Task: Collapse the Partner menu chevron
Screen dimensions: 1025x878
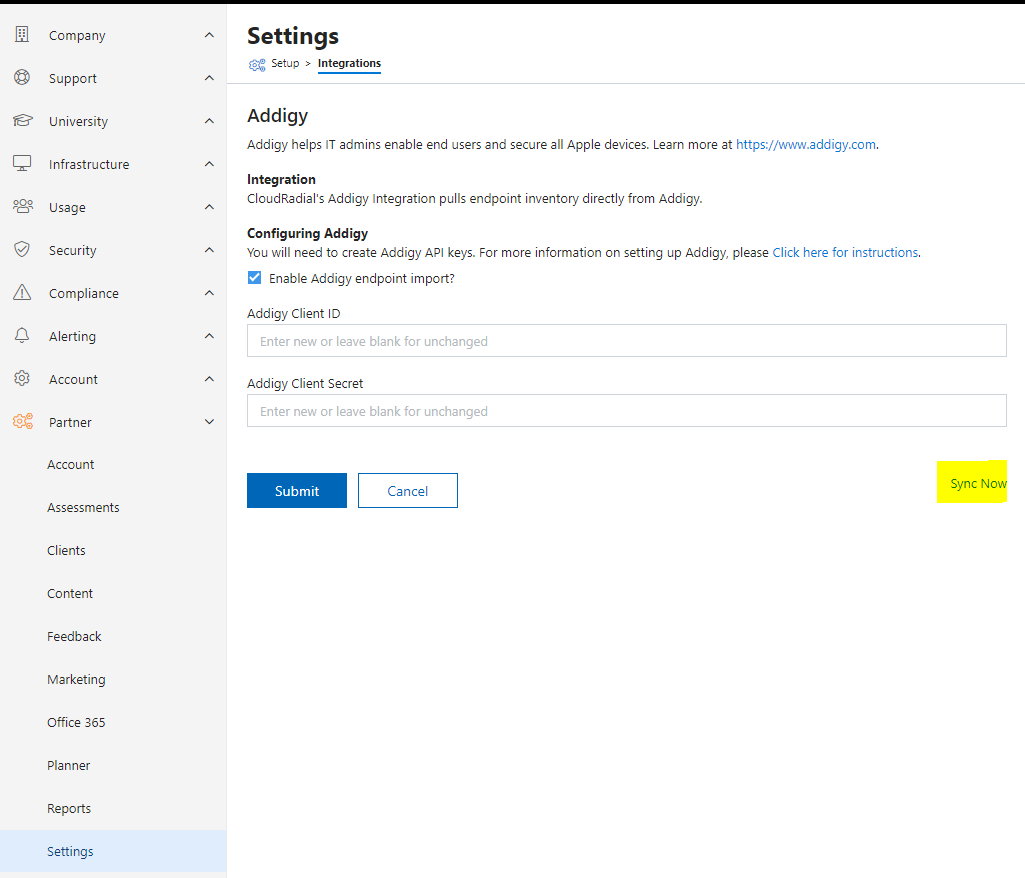Action: tap(209, 422)
